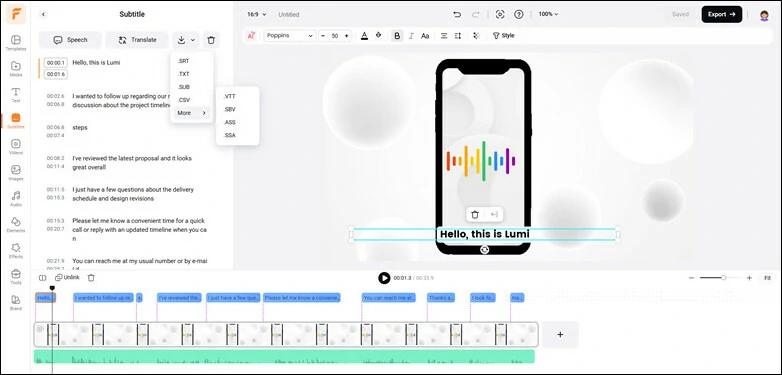Open line spacing options
This screenshot has height=375, width=782.
point(458,35)
